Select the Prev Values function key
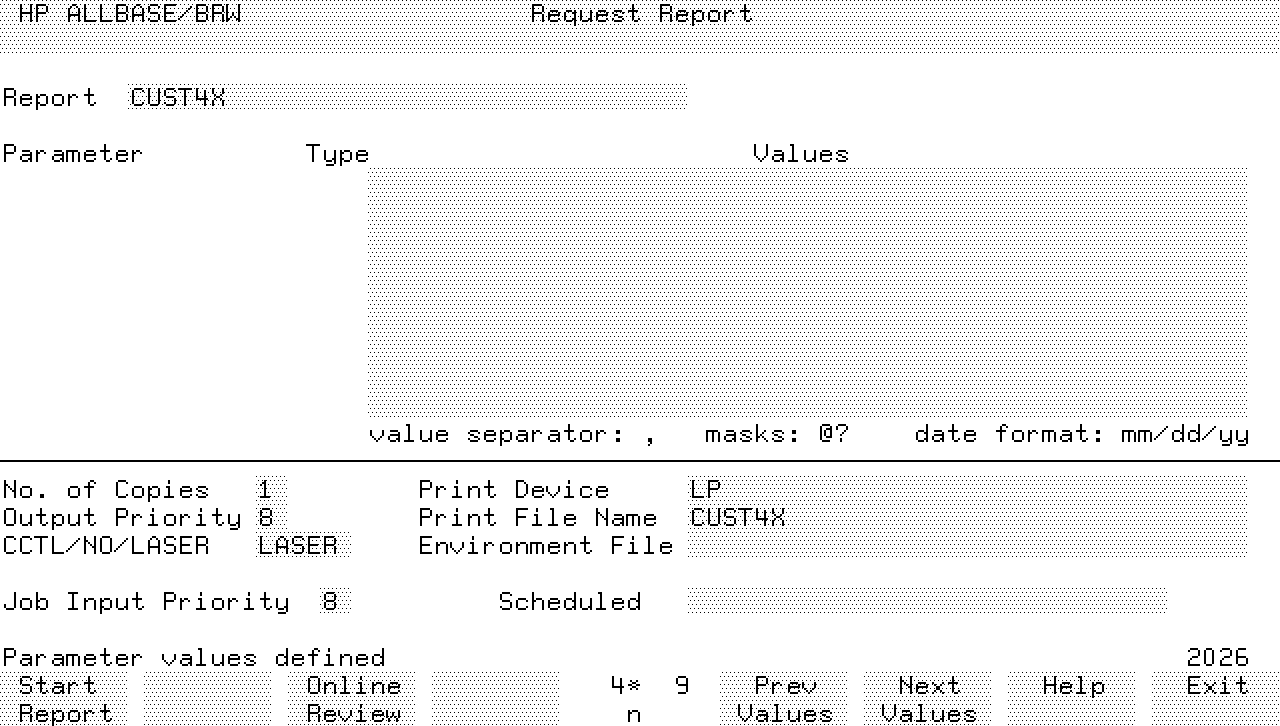This screenshot has height=726, width=1280. 785,699
